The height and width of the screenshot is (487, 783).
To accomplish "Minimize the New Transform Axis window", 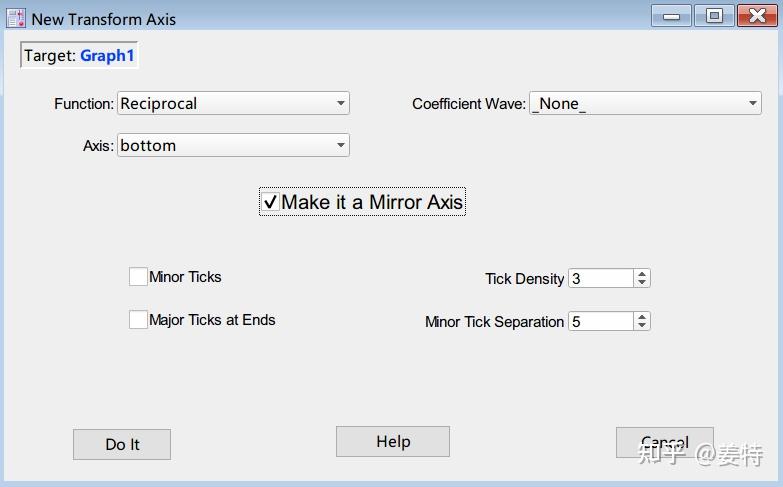I will (x=672, y=16).
